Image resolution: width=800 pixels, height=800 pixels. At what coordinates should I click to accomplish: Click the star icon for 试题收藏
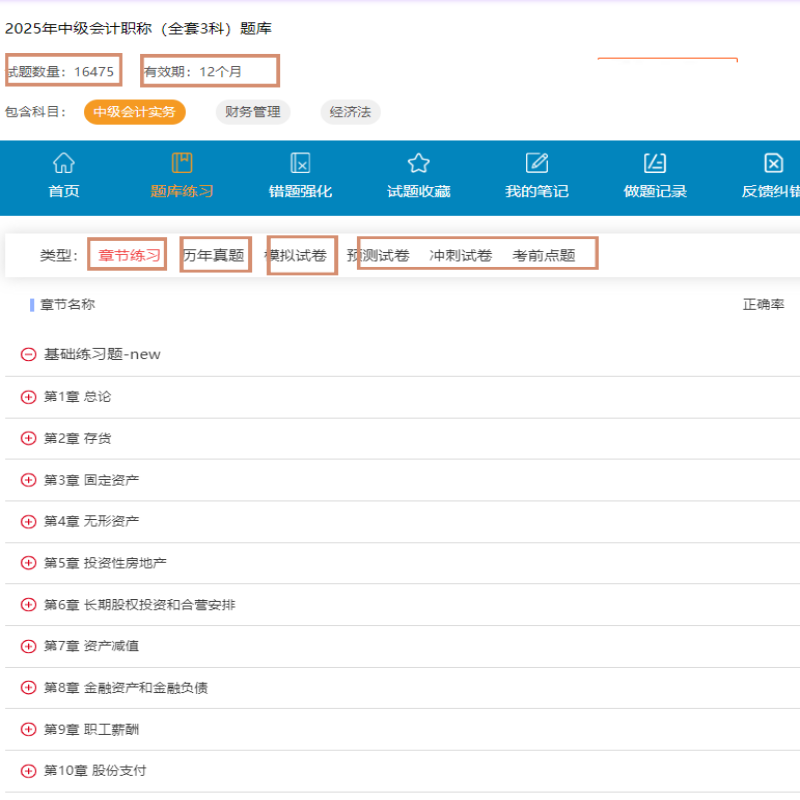[418, 163]
